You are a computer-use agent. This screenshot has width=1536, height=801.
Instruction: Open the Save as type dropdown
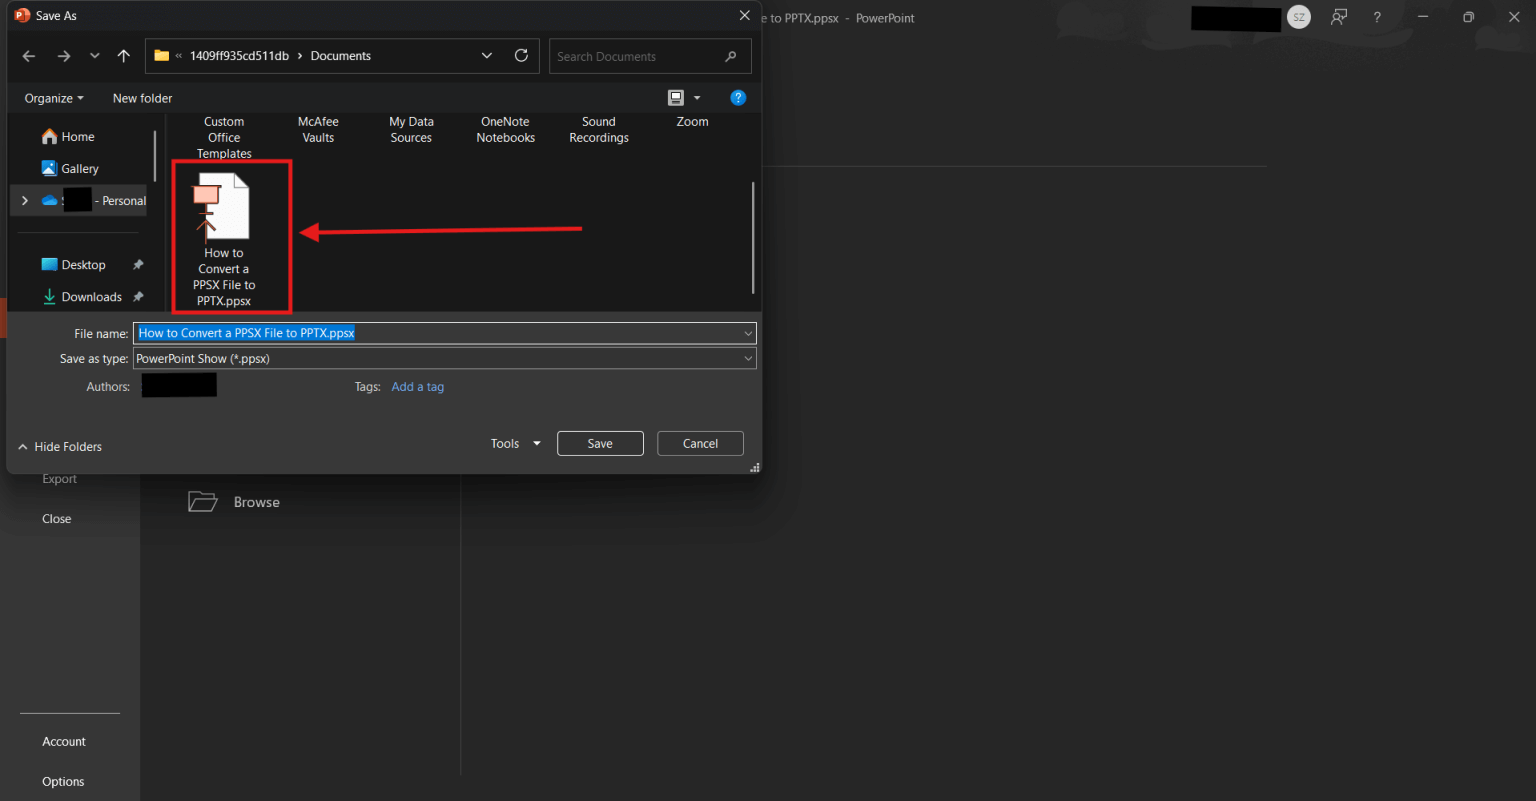point(747,359)
